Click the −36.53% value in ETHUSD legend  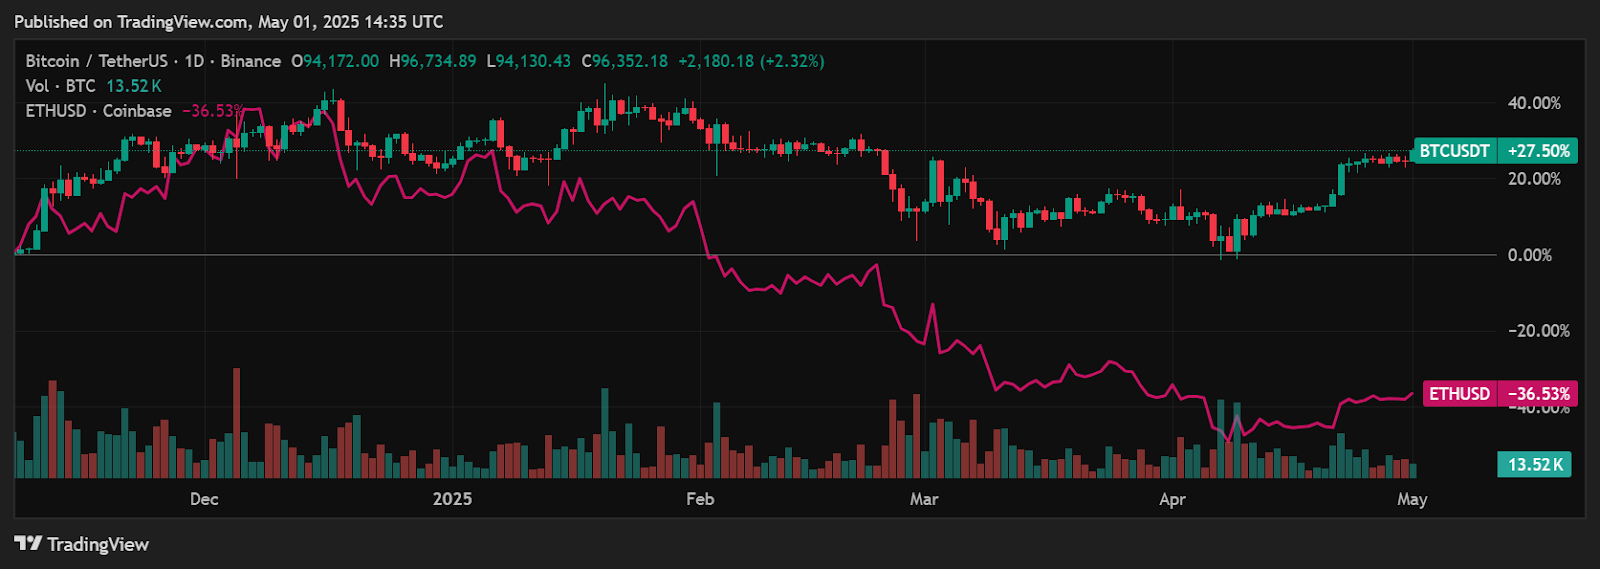pyautogui.click(x=213, y=111)
